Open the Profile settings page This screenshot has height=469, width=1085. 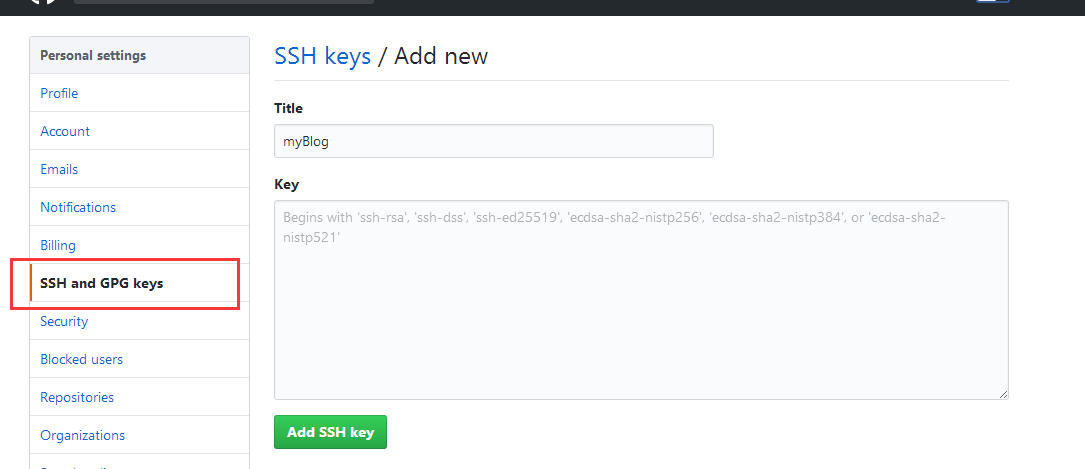pos(59,93)
